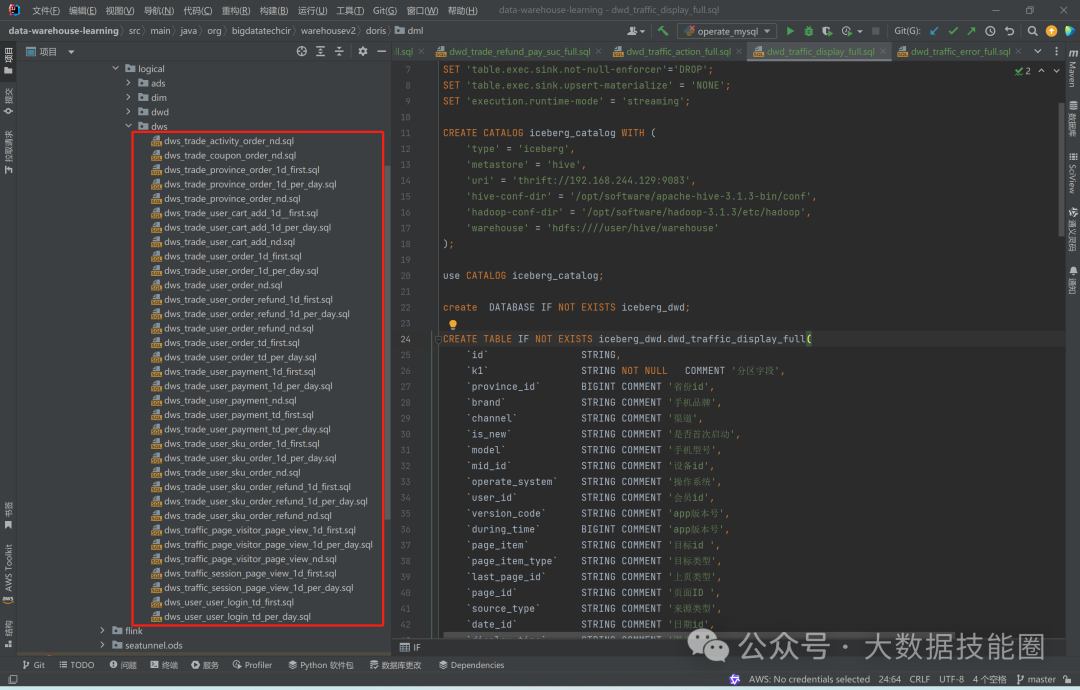Switch to dwd_traffic_error_full.sql tab
The height and width of the screenshot is (690, 1080).
959,51
